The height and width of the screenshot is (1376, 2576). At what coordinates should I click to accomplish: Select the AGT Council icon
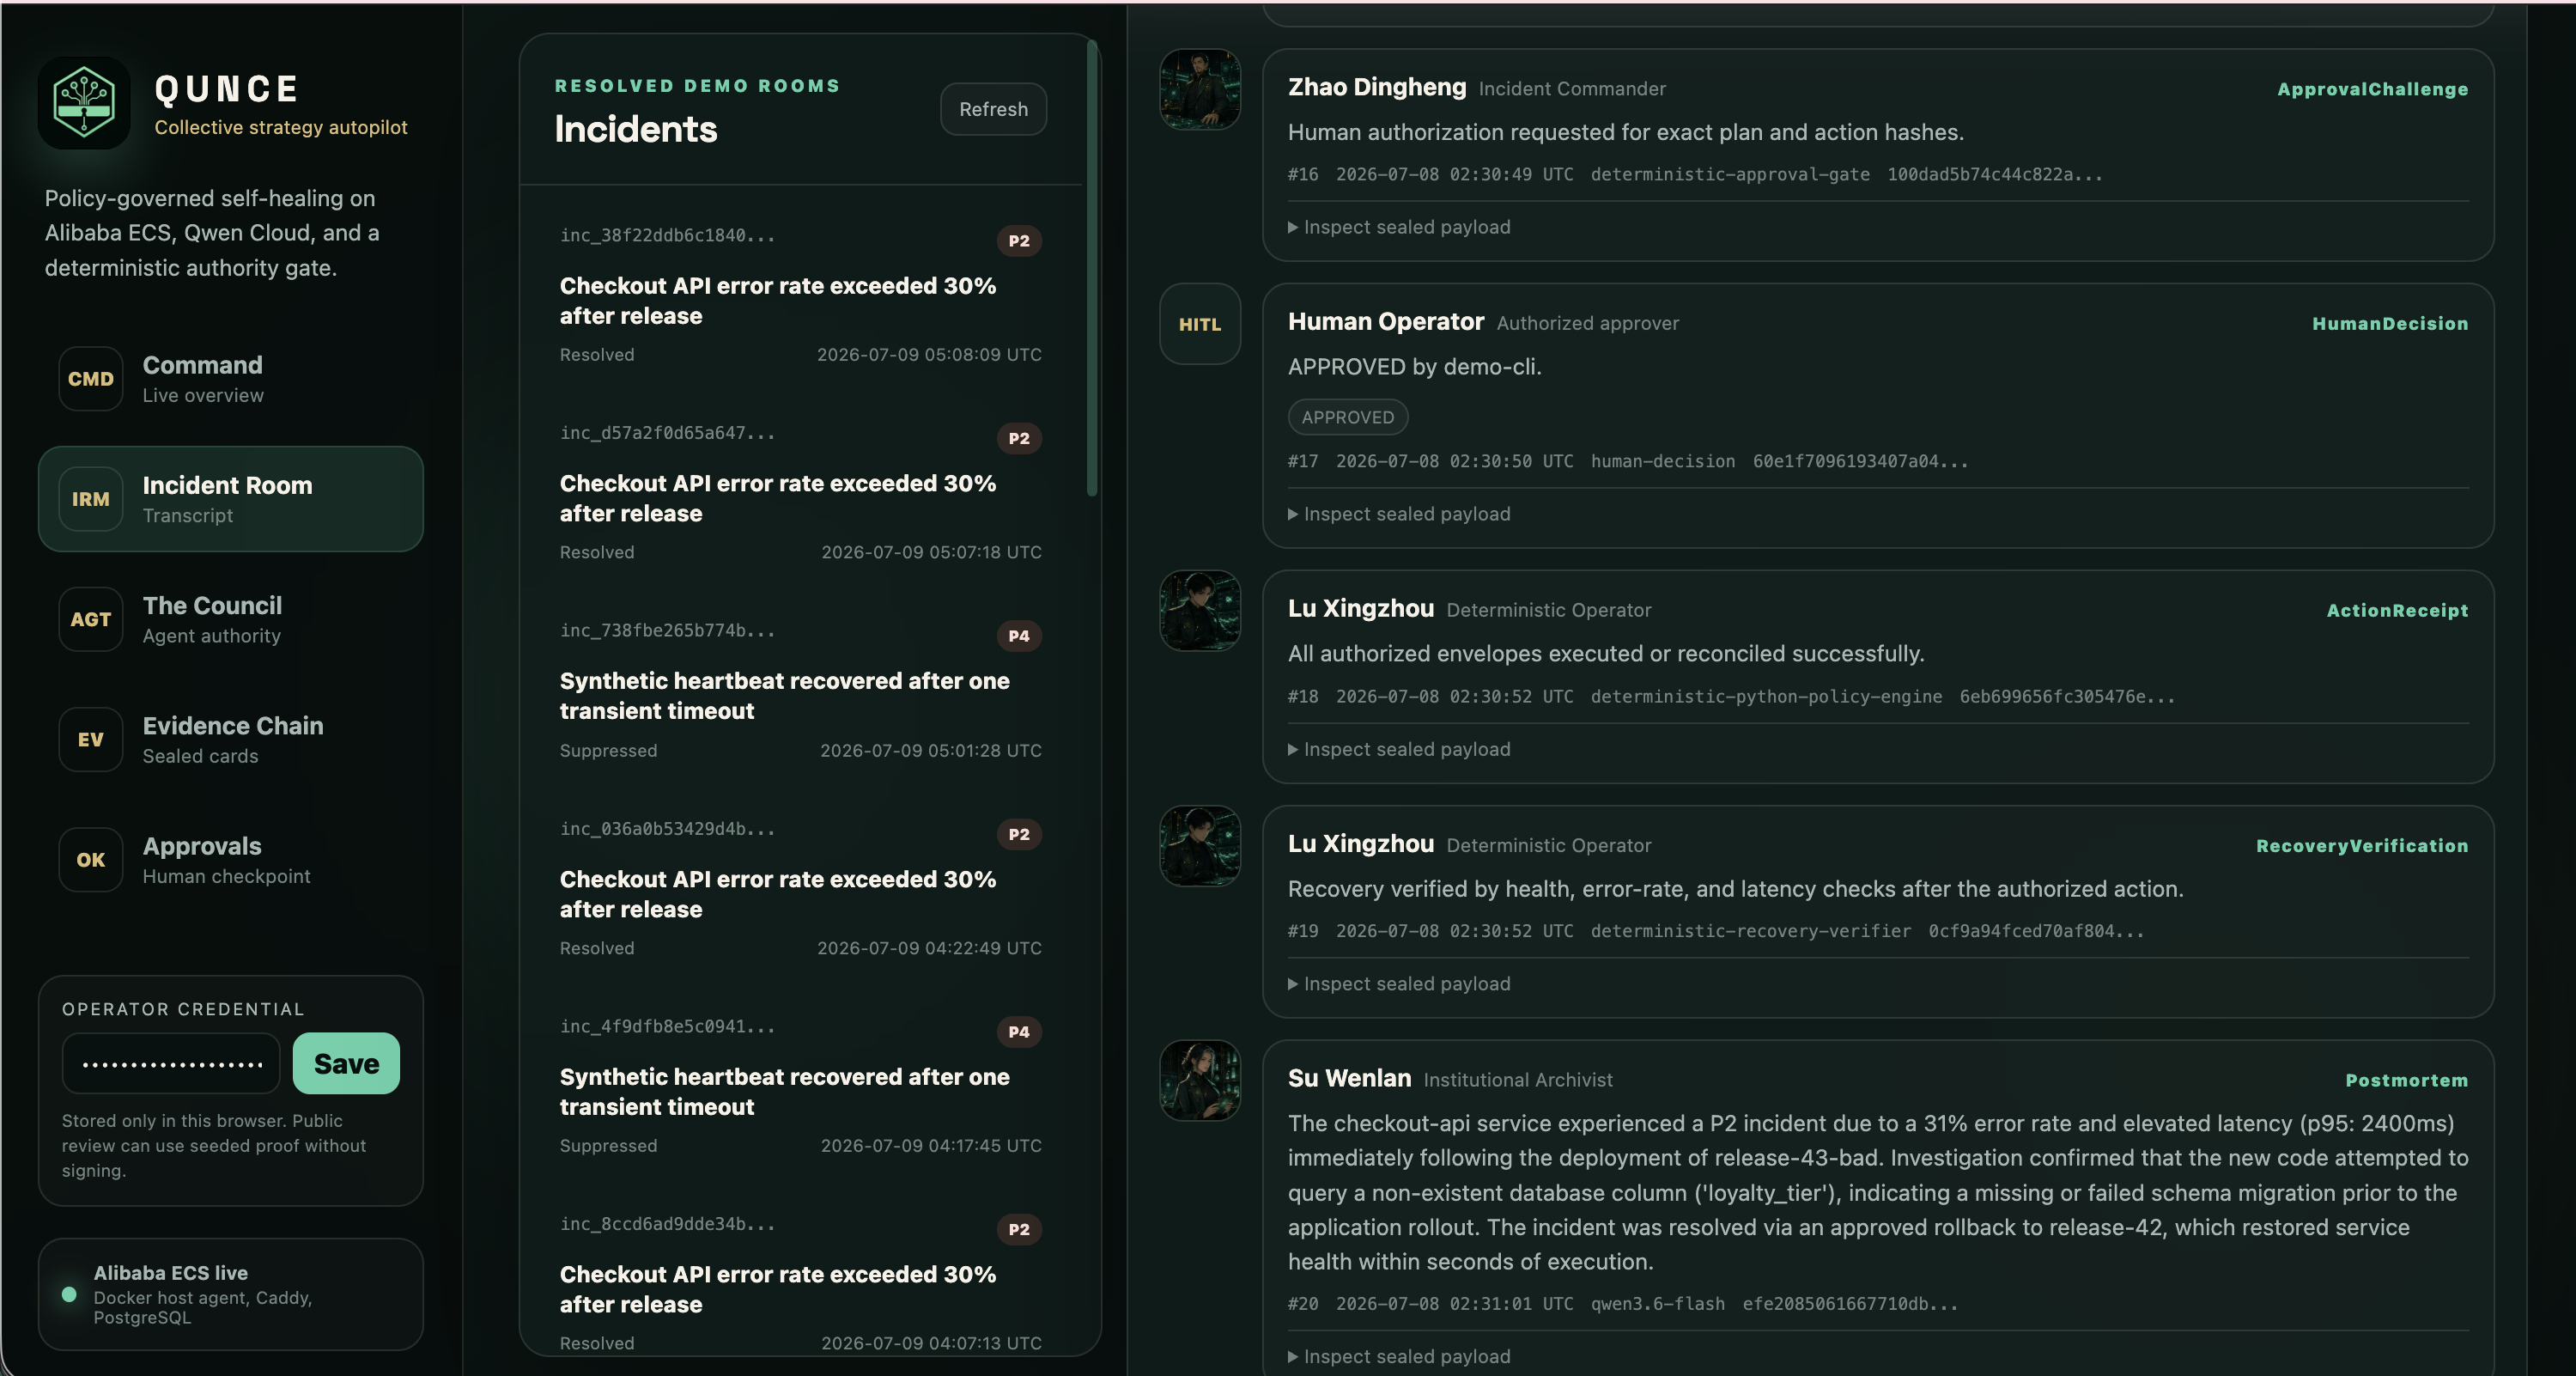pyautogui.click(x=90, y=619)
